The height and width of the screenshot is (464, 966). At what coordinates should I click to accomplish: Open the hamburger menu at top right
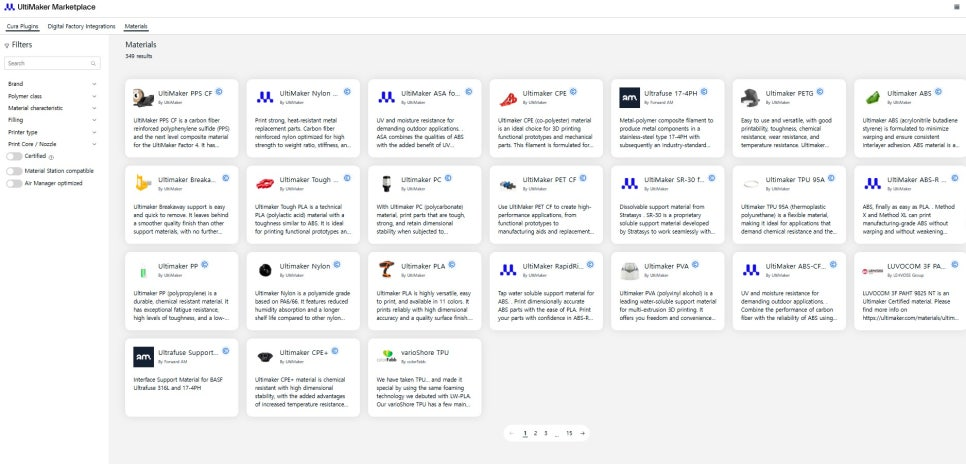tap(957, 7)
